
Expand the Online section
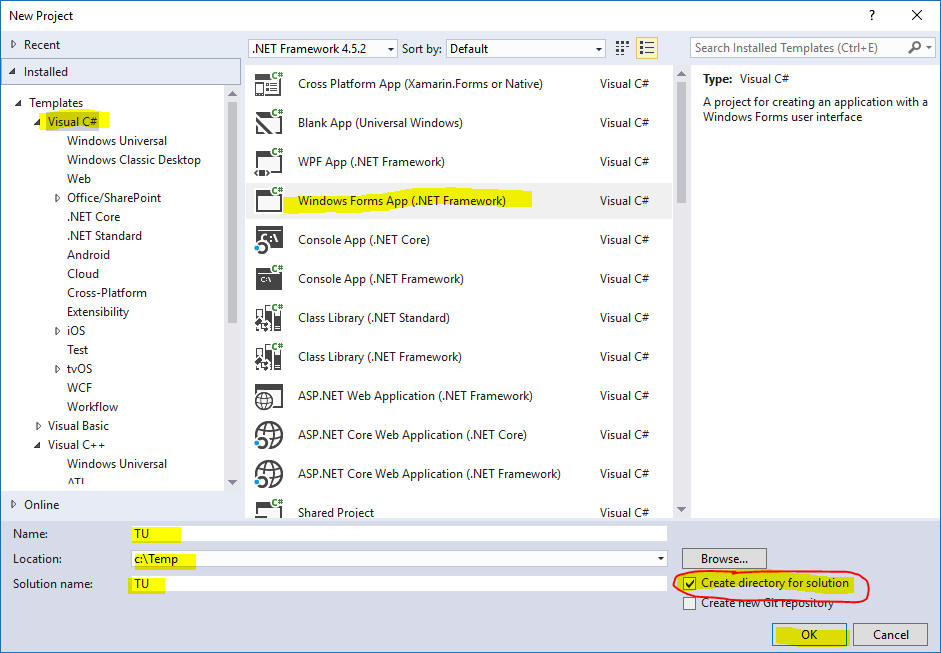point(14,505)
